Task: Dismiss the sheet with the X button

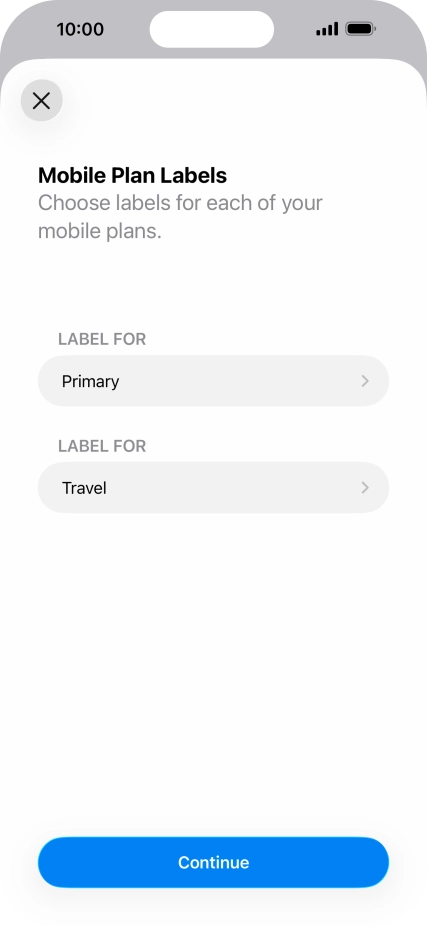Action: tap(41, 101)
